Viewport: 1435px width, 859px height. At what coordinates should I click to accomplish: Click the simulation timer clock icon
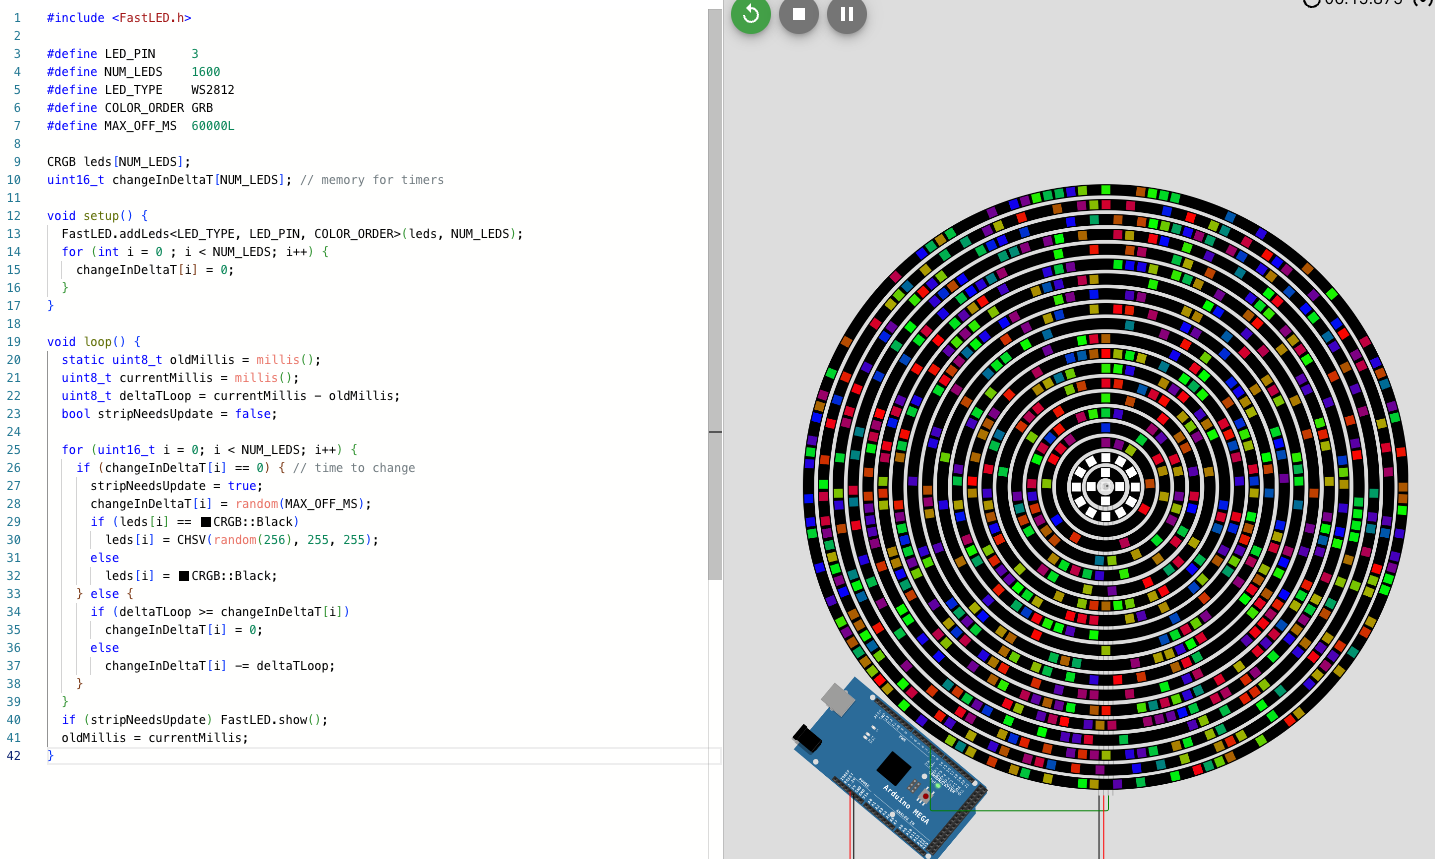pos(1312,5)
